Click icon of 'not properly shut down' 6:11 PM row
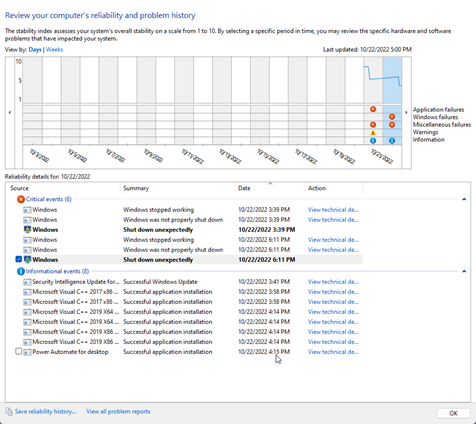 pyautogui.click(x=27, y=250)
